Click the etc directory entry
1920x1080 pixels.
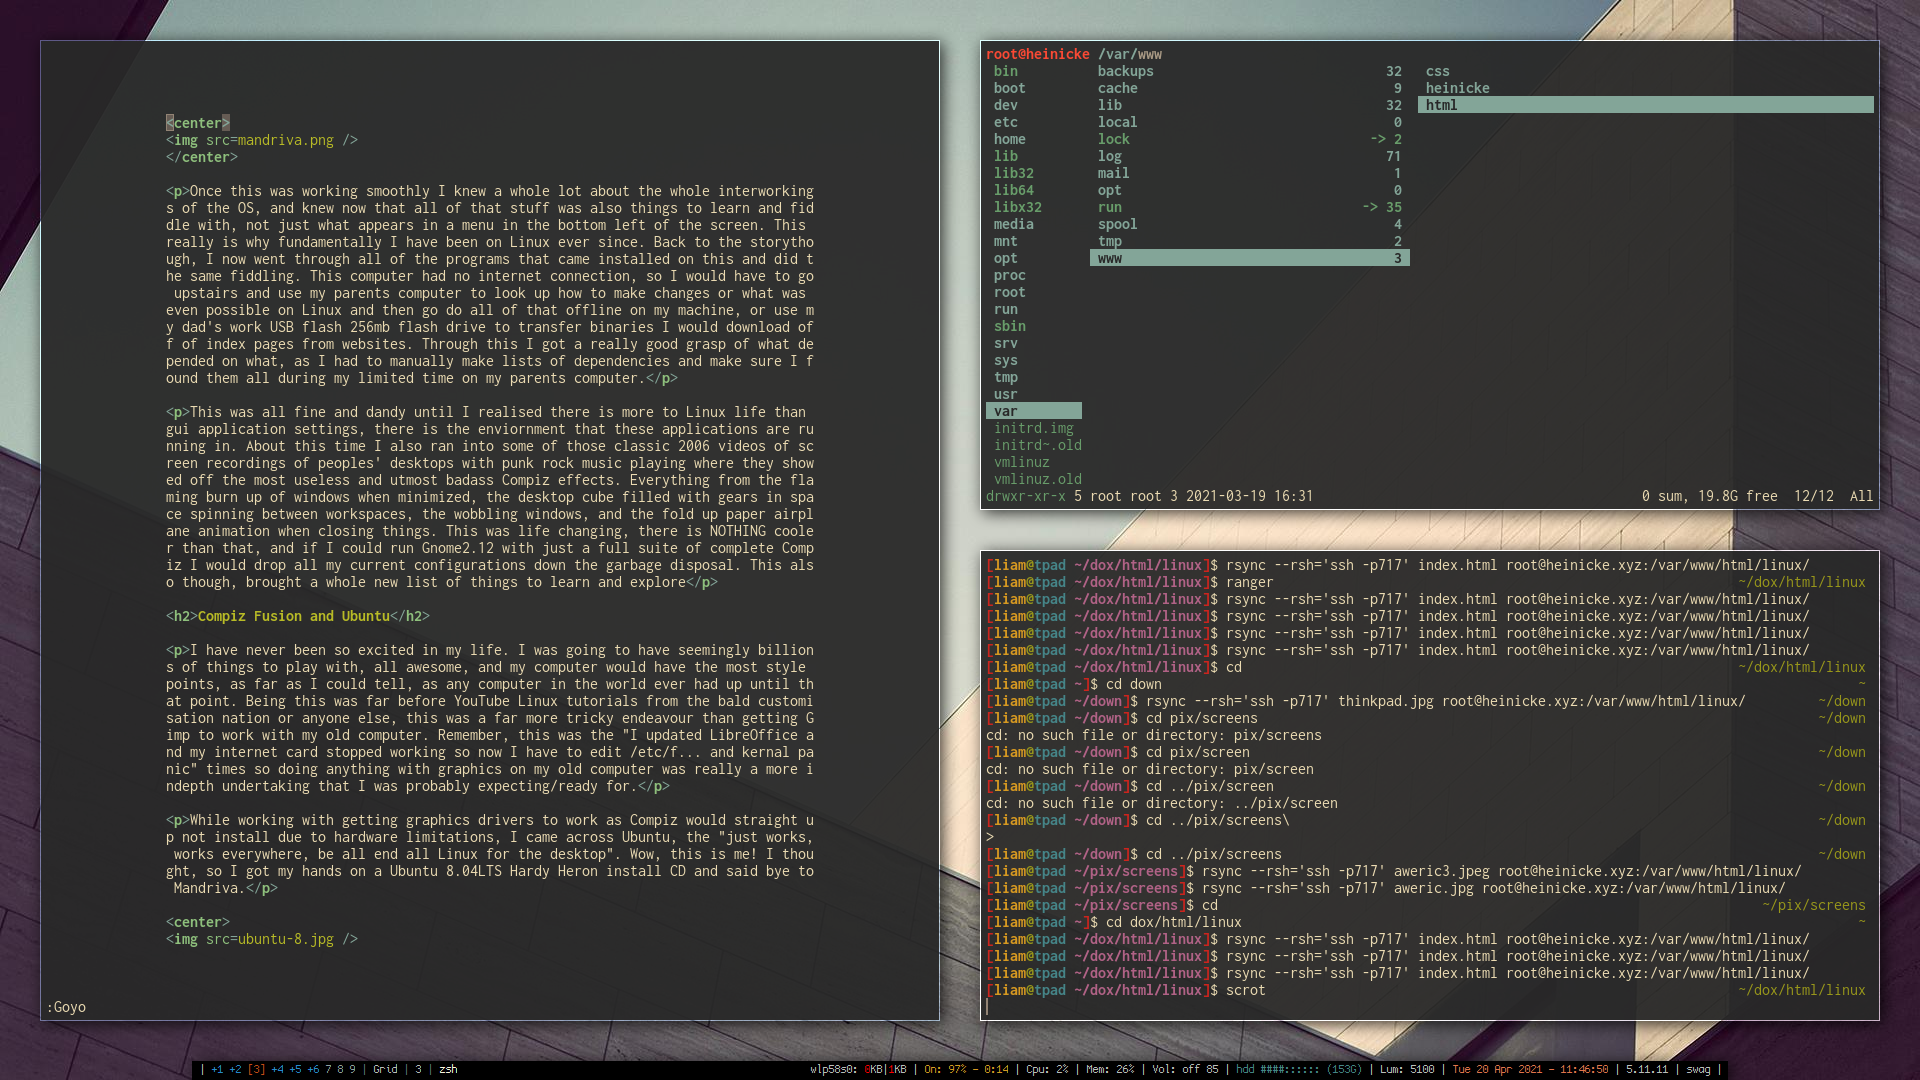click(x=1006, y=122)
